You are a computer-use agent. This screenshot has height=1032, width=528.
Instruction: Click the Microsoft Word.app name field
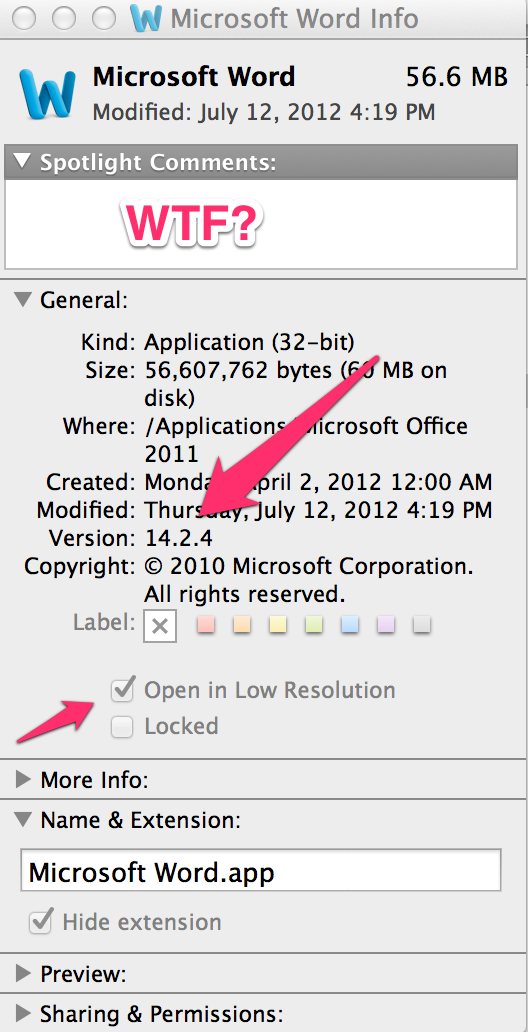tap(261, 870)
